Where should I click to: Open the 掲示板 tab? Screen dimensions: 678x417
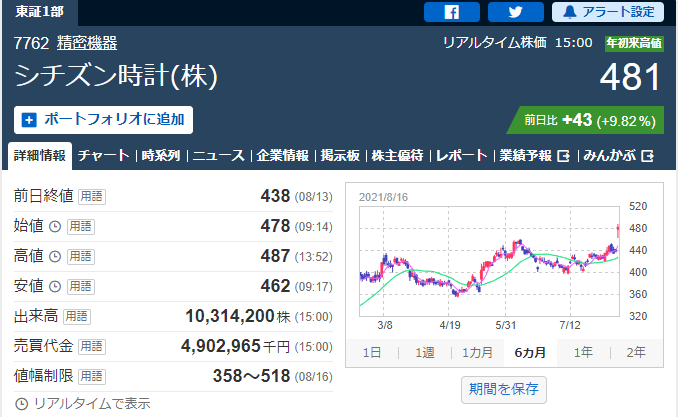[340, 155]
